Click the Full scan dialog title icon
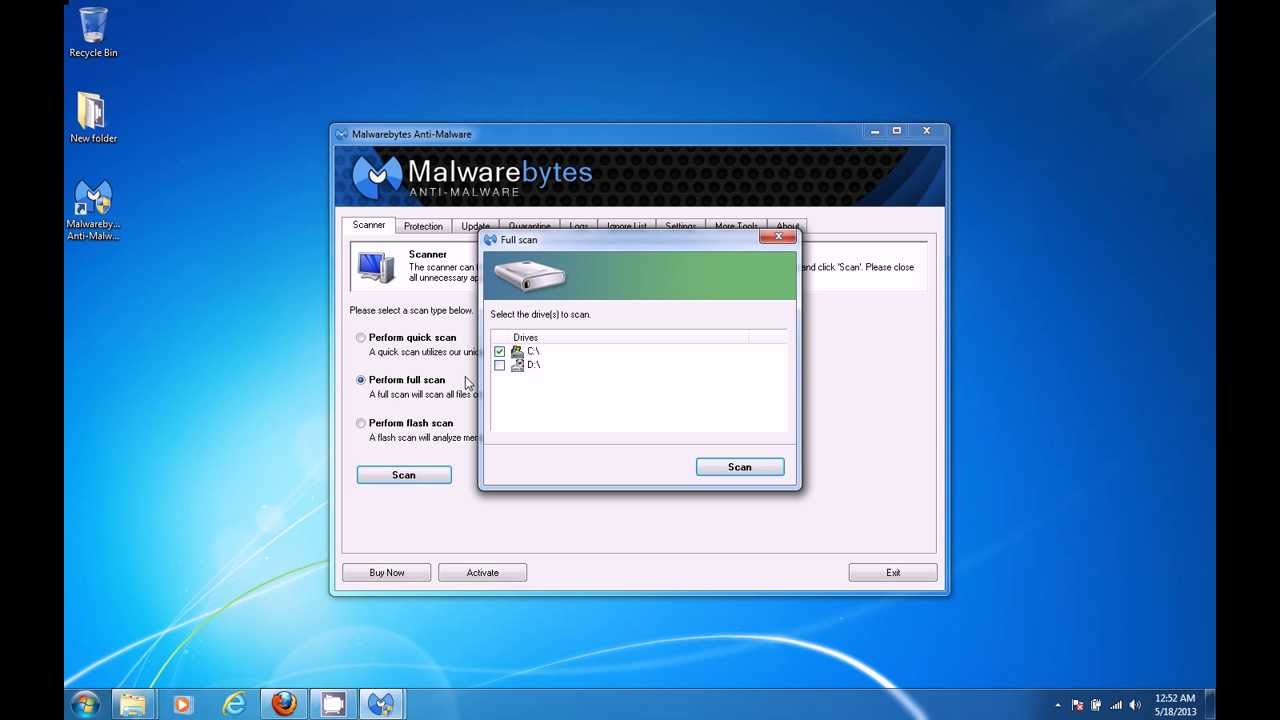Image resolution: width=1280 pixels, height=720 pixels. click(490, 240)
